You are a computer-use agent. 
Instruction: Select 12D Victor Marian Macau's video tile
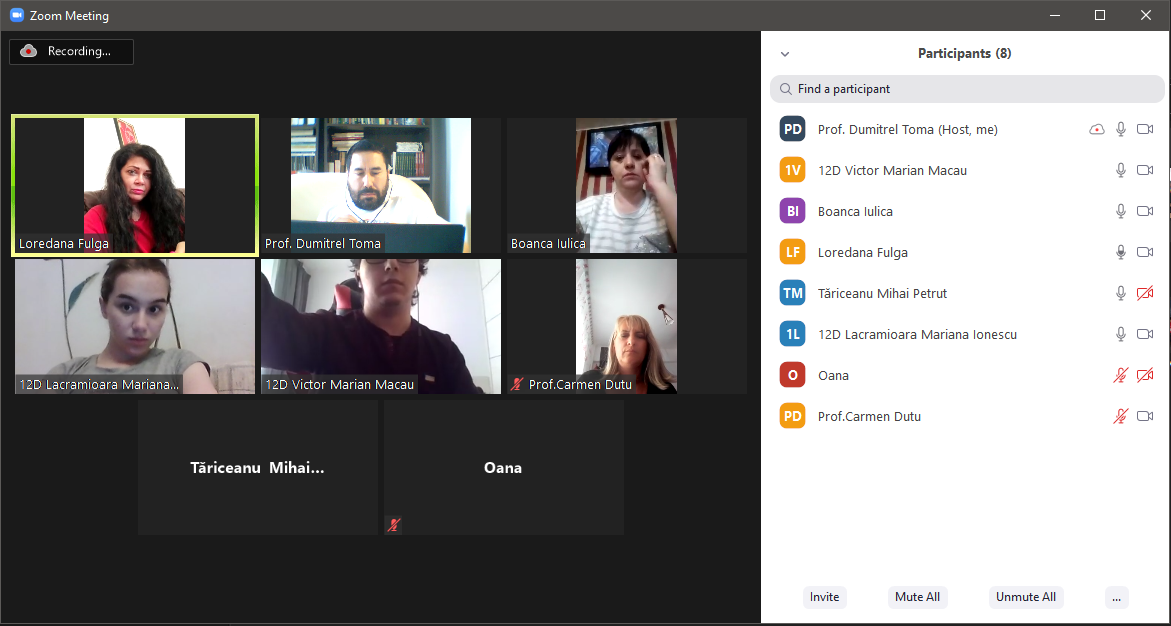[x=381, y=326]
